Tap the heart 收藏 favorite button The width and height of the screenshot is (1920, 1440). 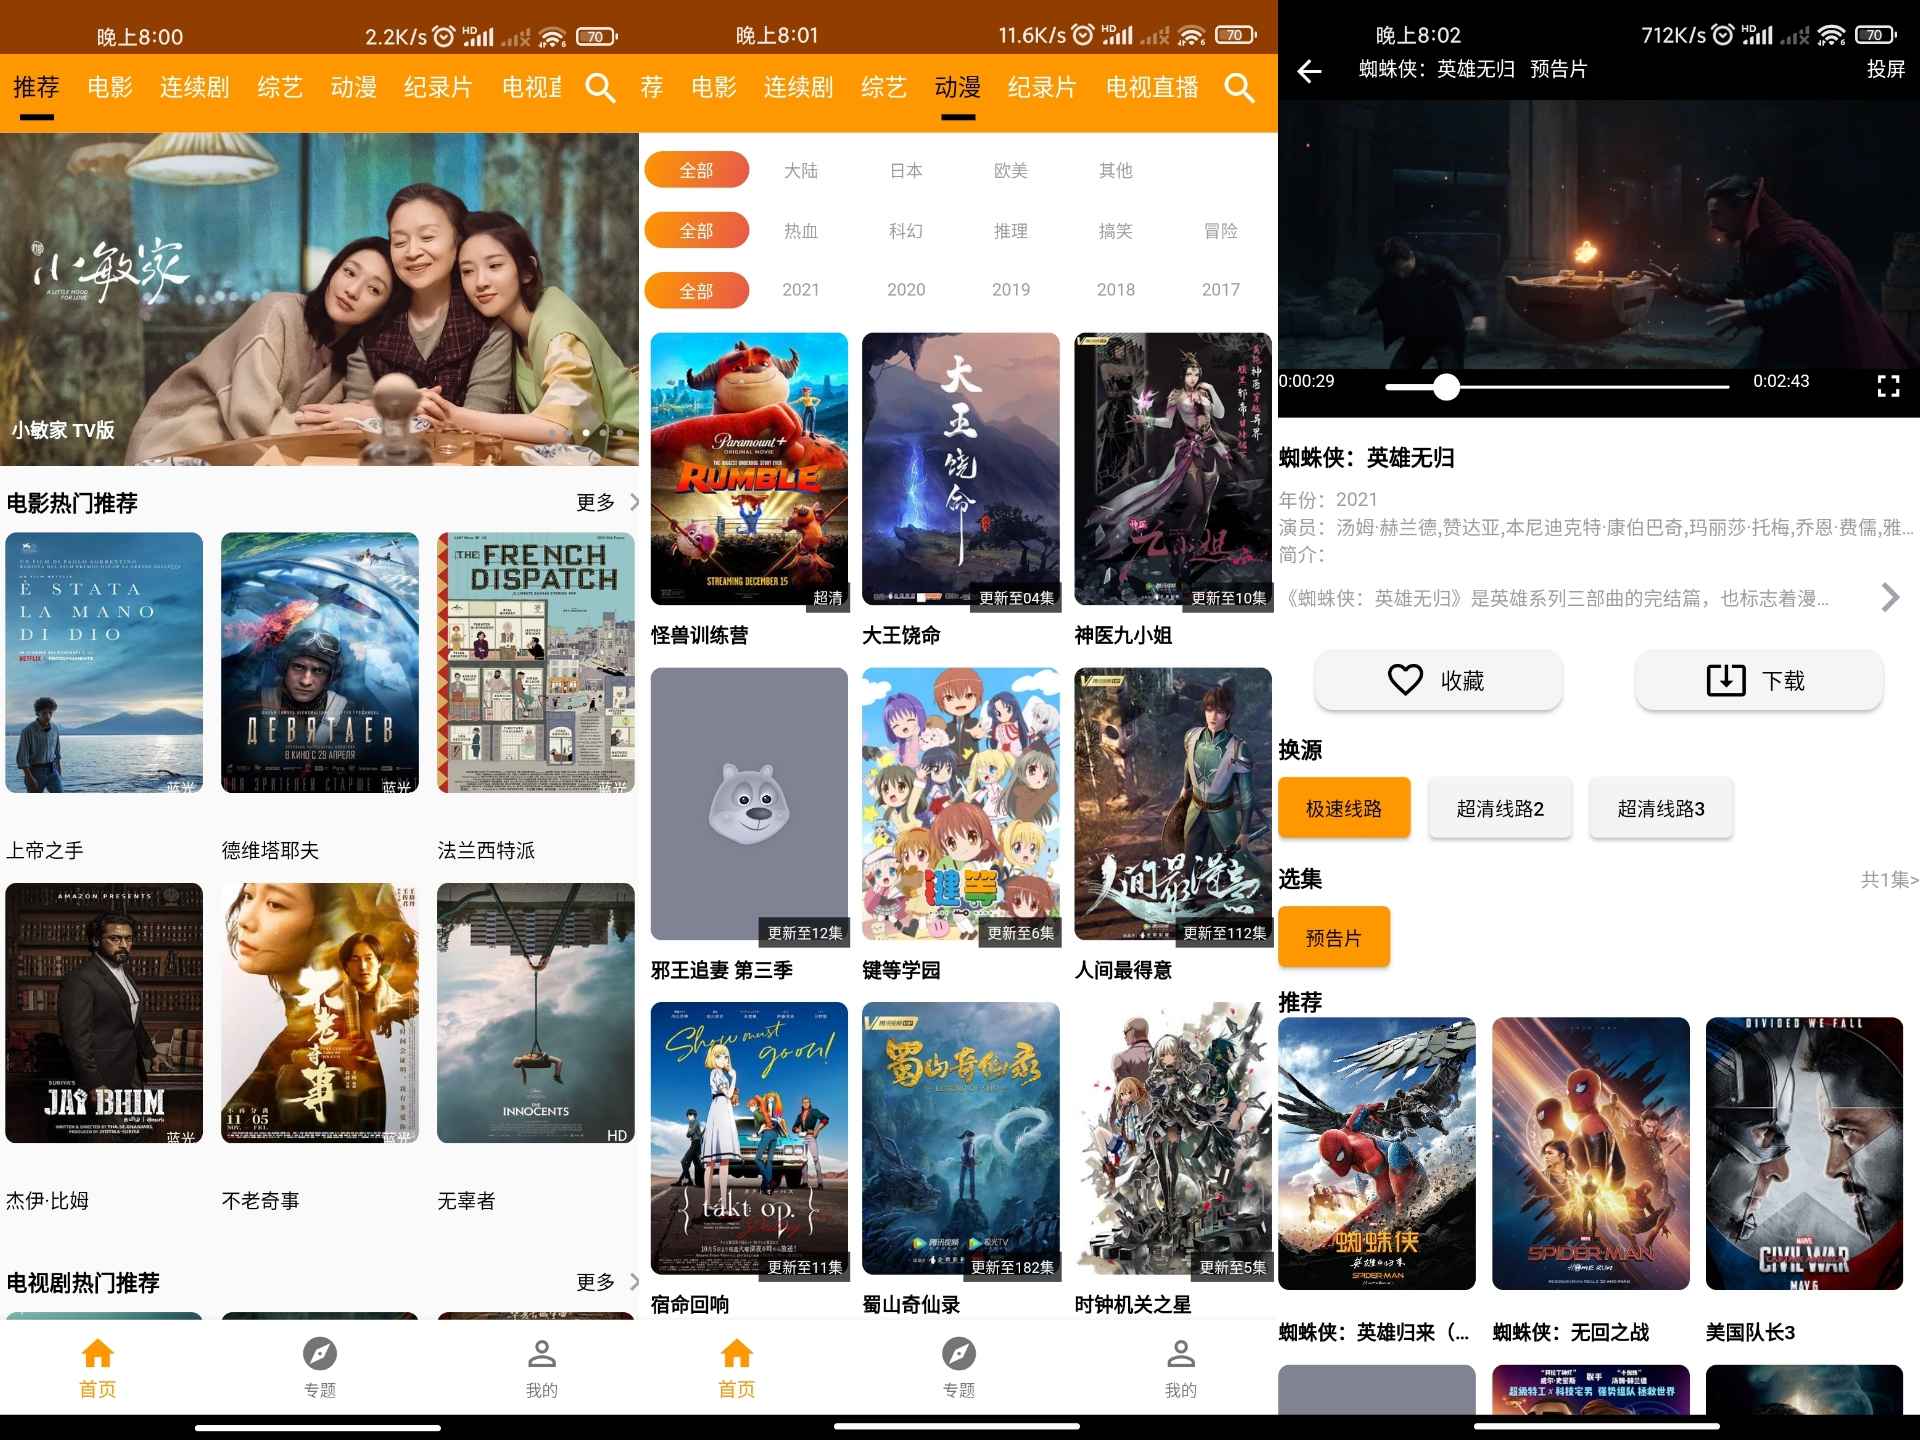[1438, 681]
